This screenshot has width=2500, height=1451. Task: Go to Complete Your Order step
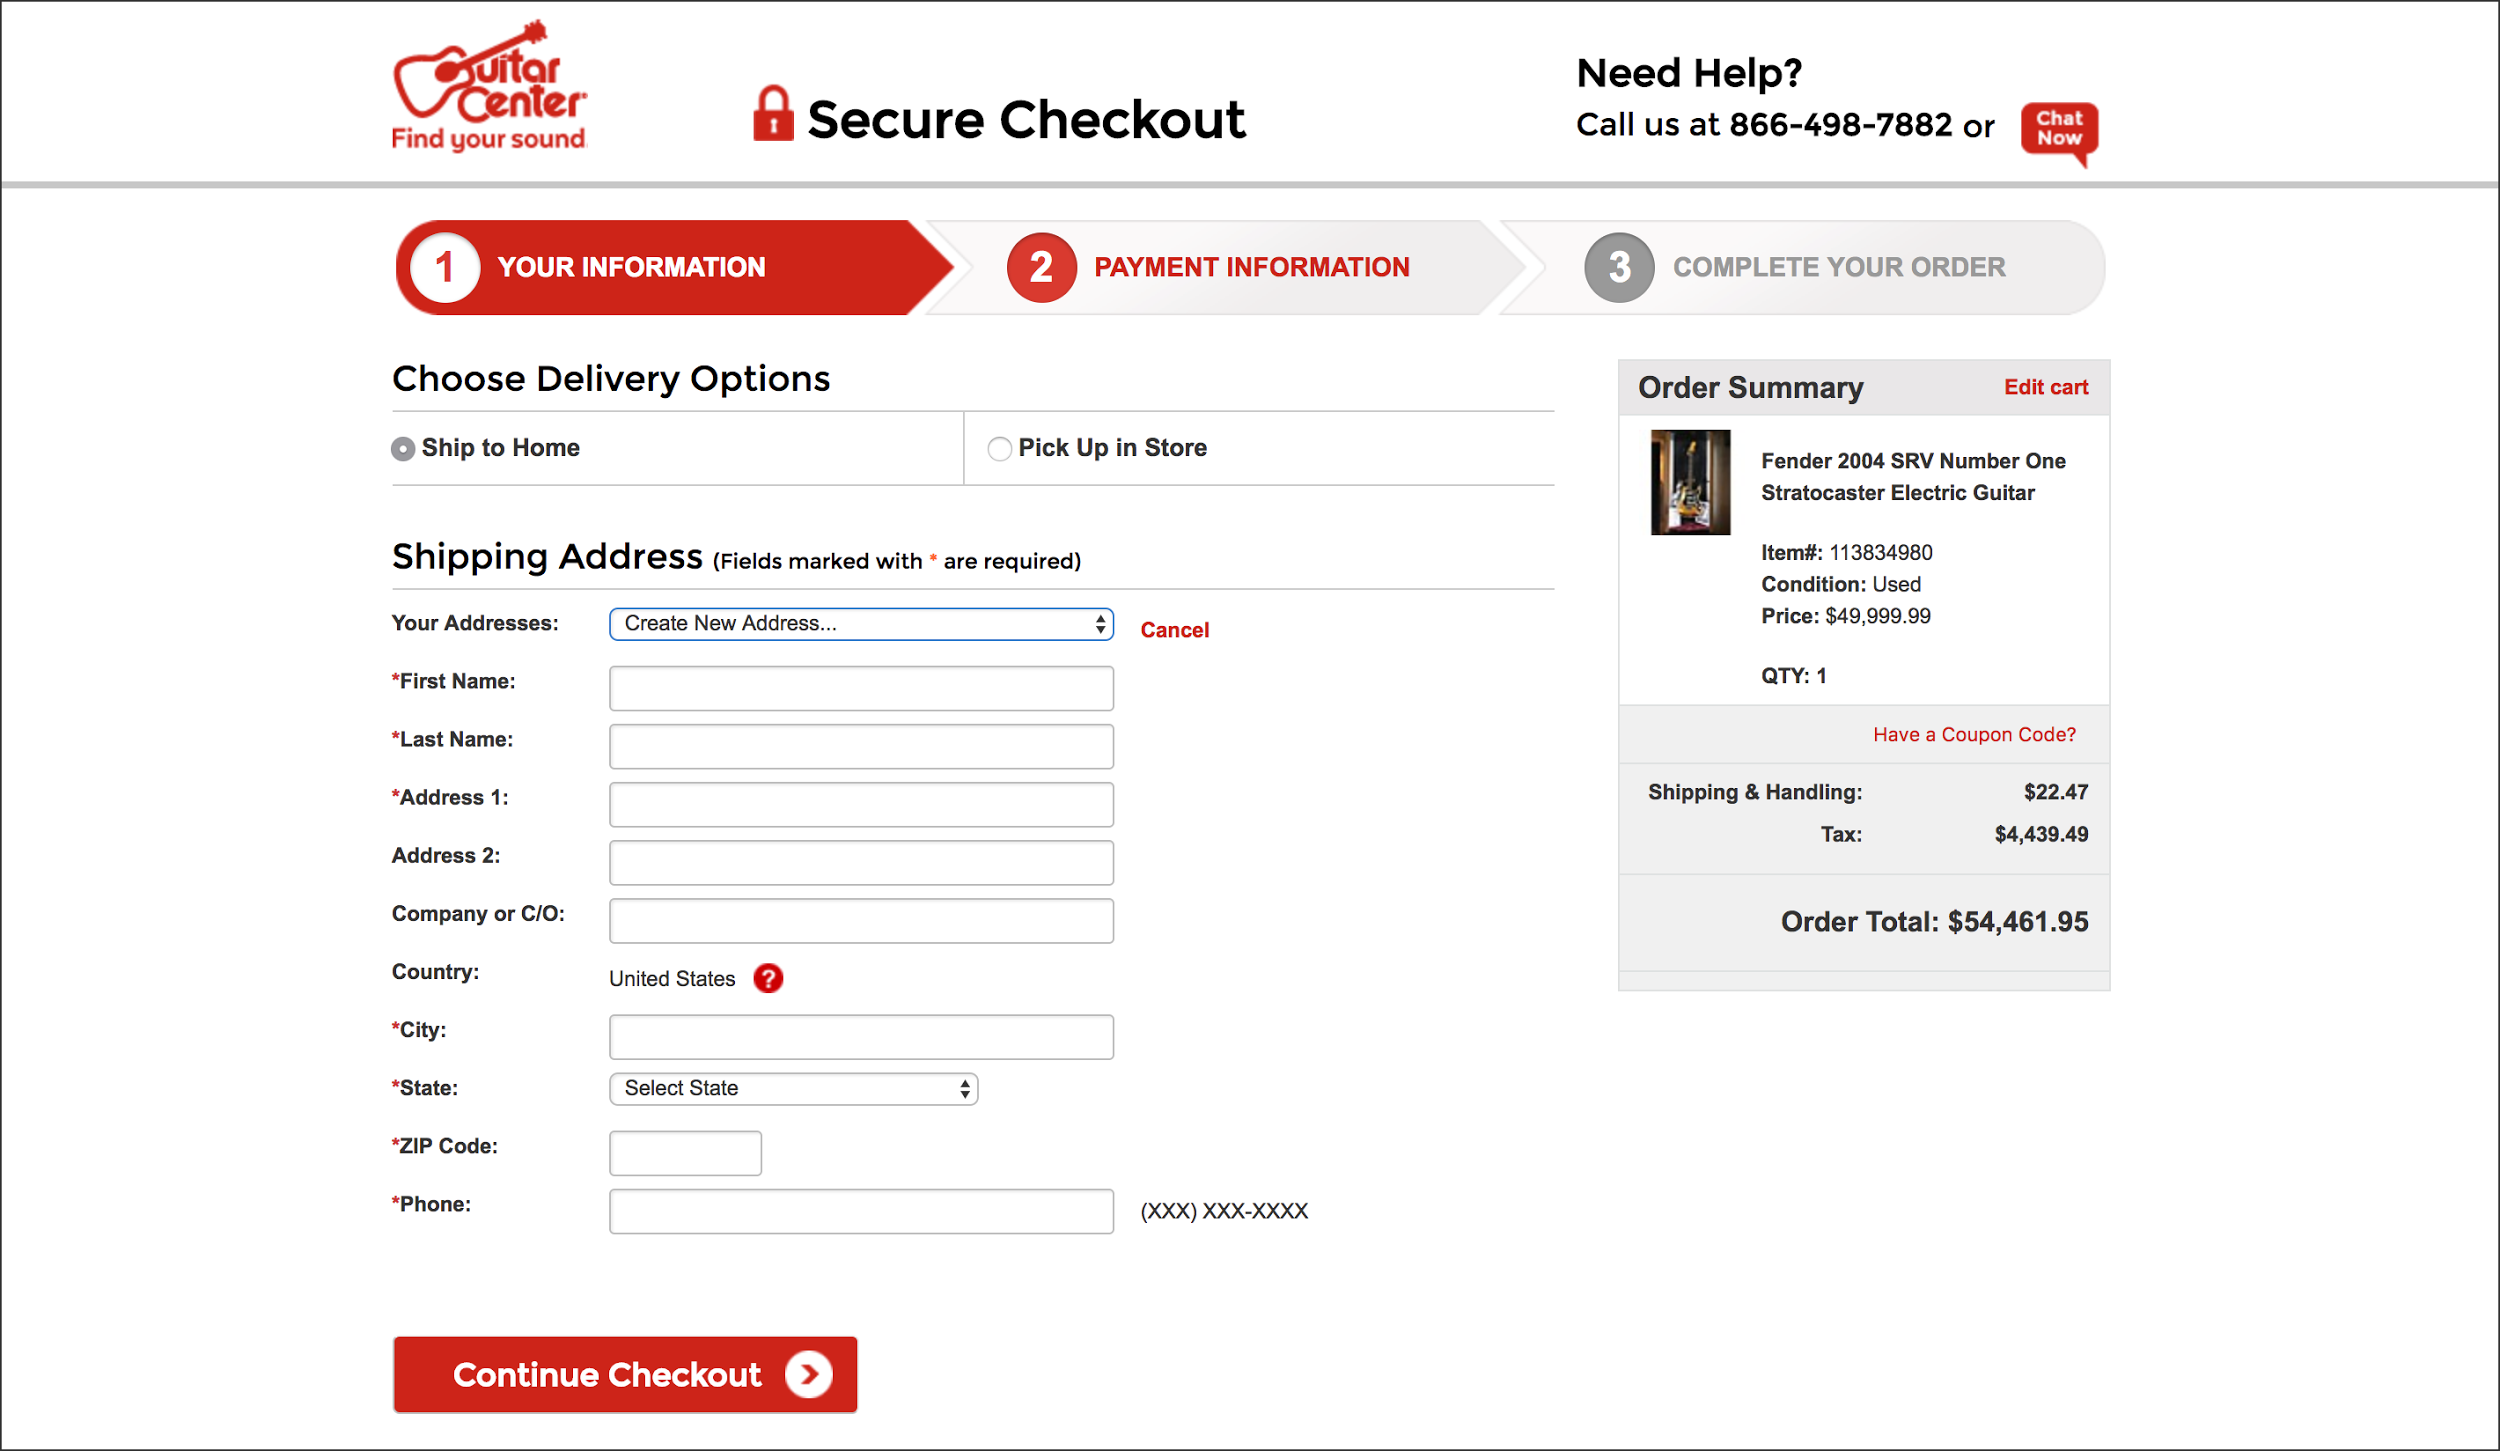pos(1839,267)
